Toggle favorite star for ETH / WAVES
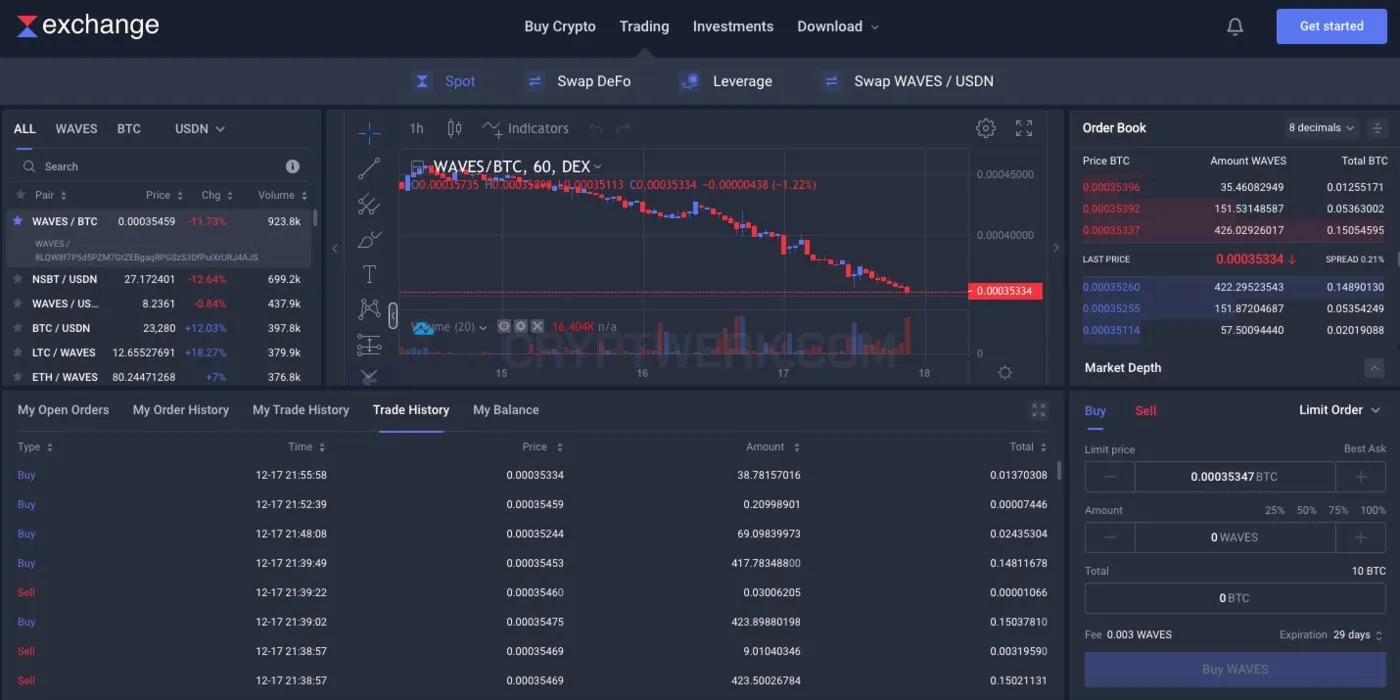 point(18,377)
